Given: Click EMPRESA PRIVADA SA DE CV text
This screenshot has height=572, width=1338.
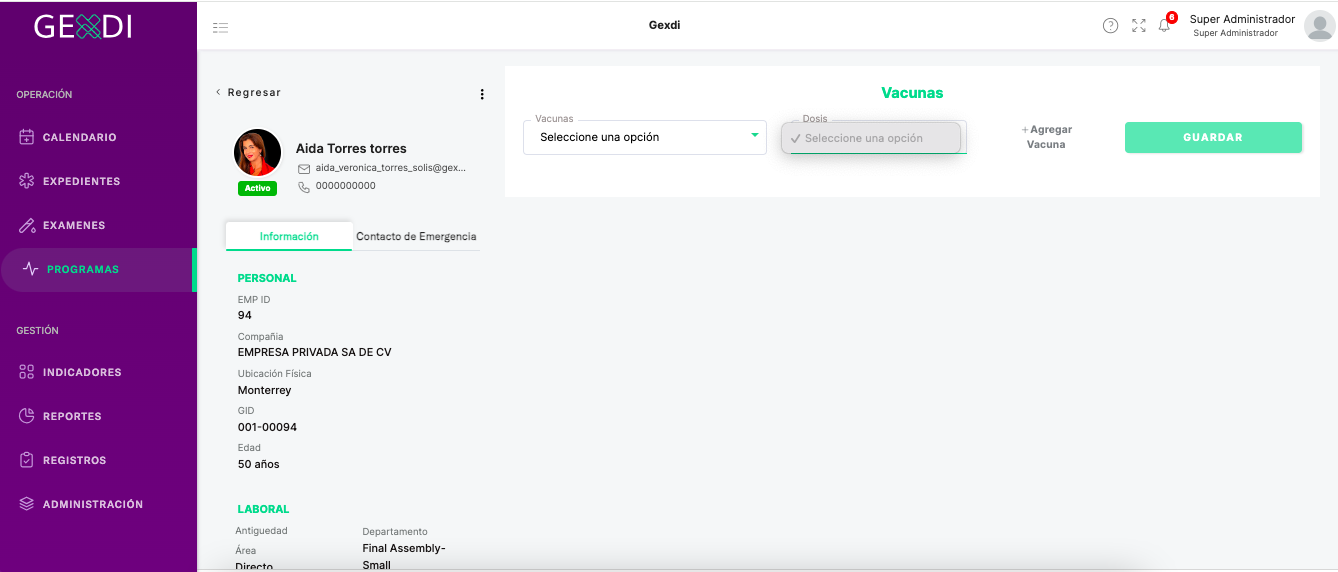Looking at the screenshot, I should coord(314,352).
